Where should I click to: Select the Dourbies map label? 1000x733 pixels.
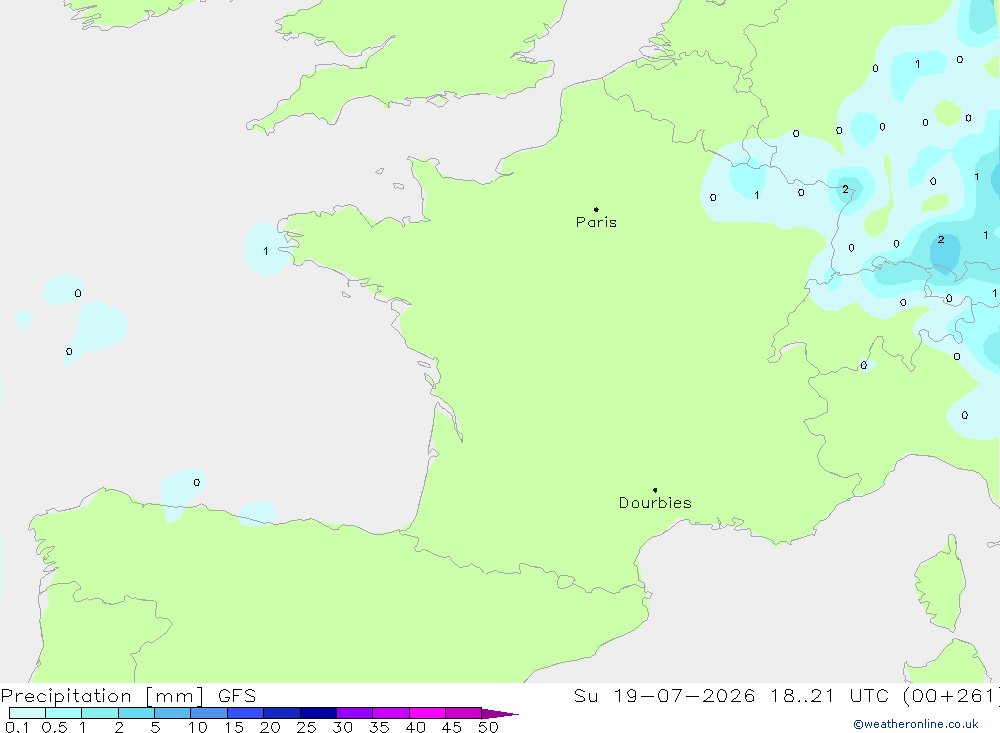(x=655, y=503)
